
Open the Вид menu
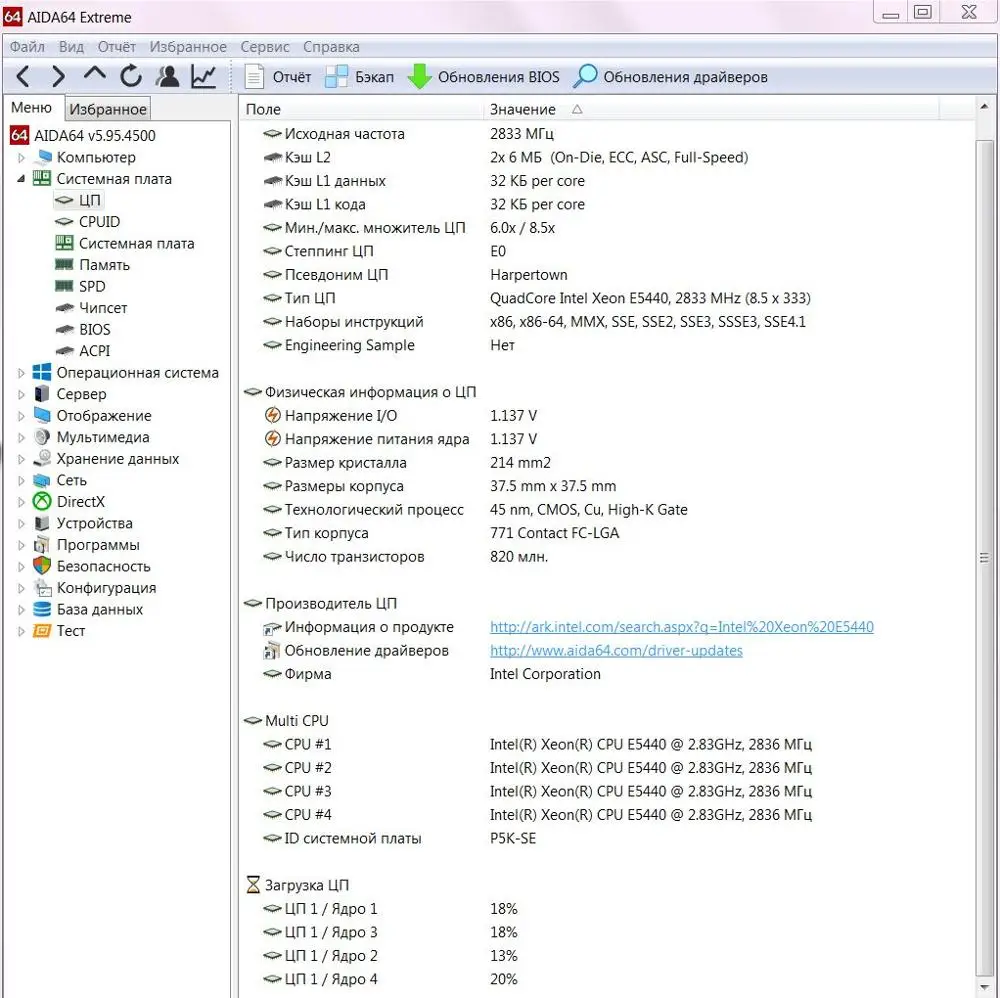(x=71, y=47)
